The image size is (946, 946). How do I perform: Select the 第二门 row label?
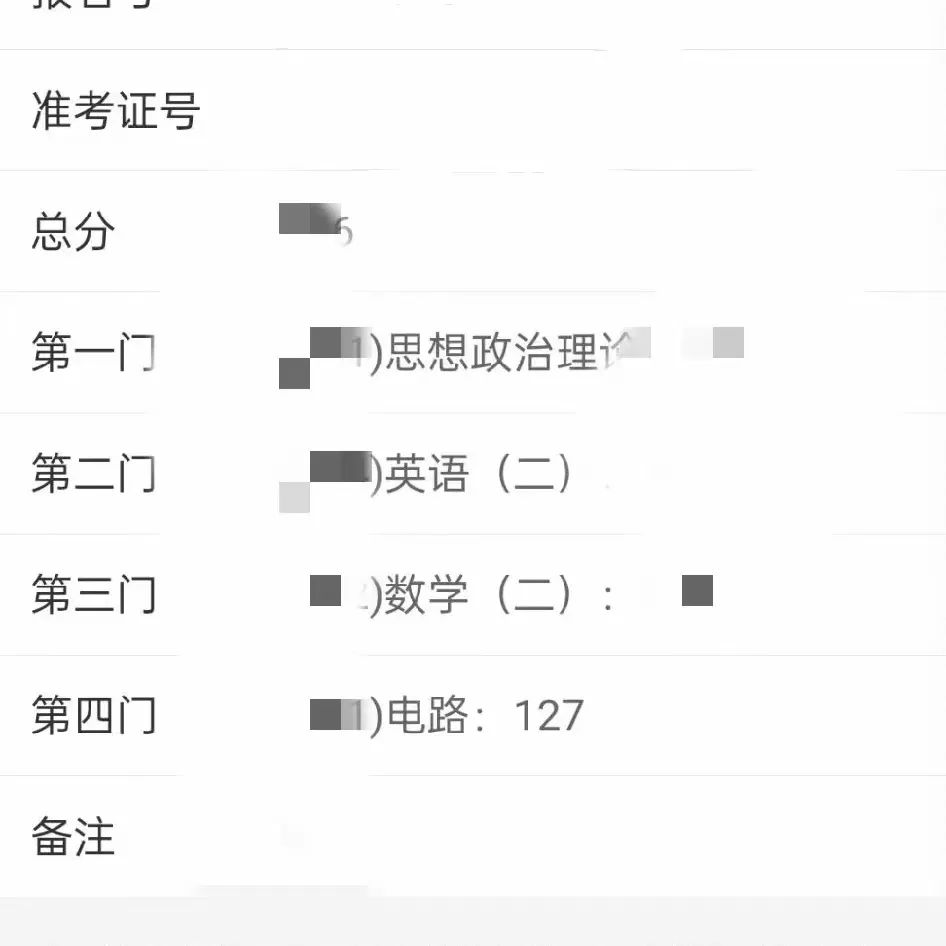coord(94,474)
